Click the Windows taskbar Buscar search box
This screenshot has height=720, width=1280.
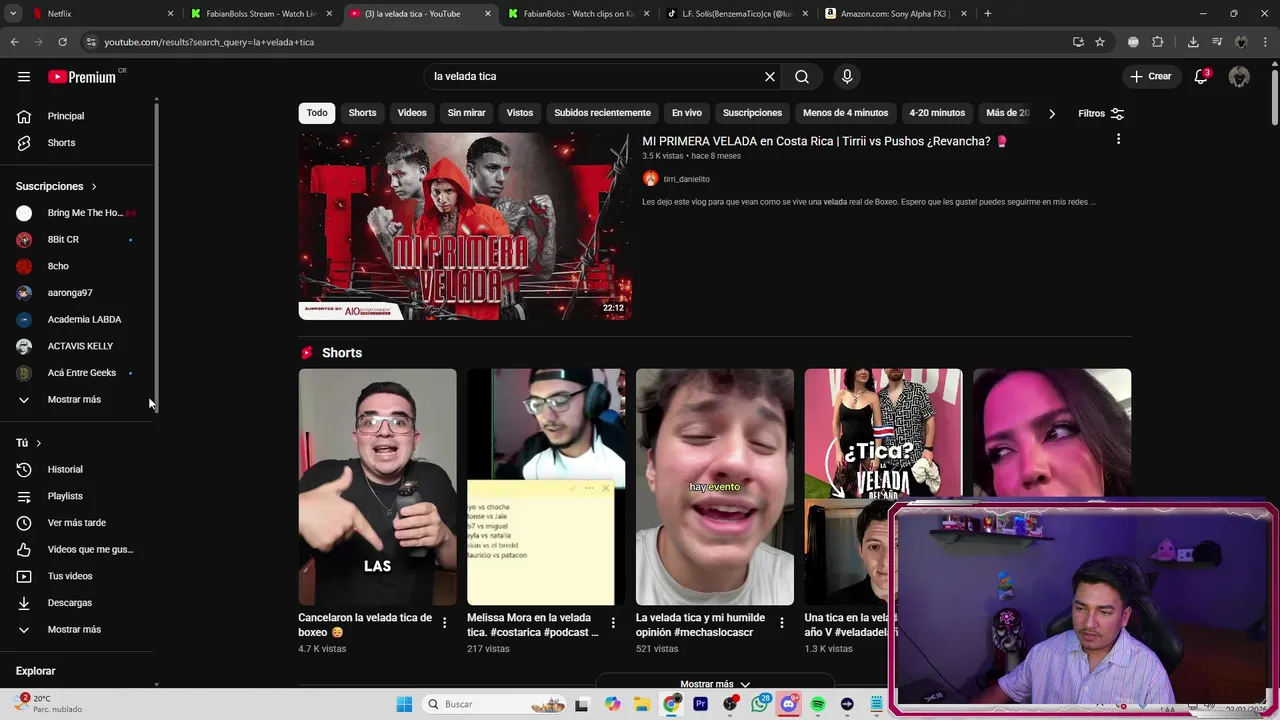coord(494,704)
